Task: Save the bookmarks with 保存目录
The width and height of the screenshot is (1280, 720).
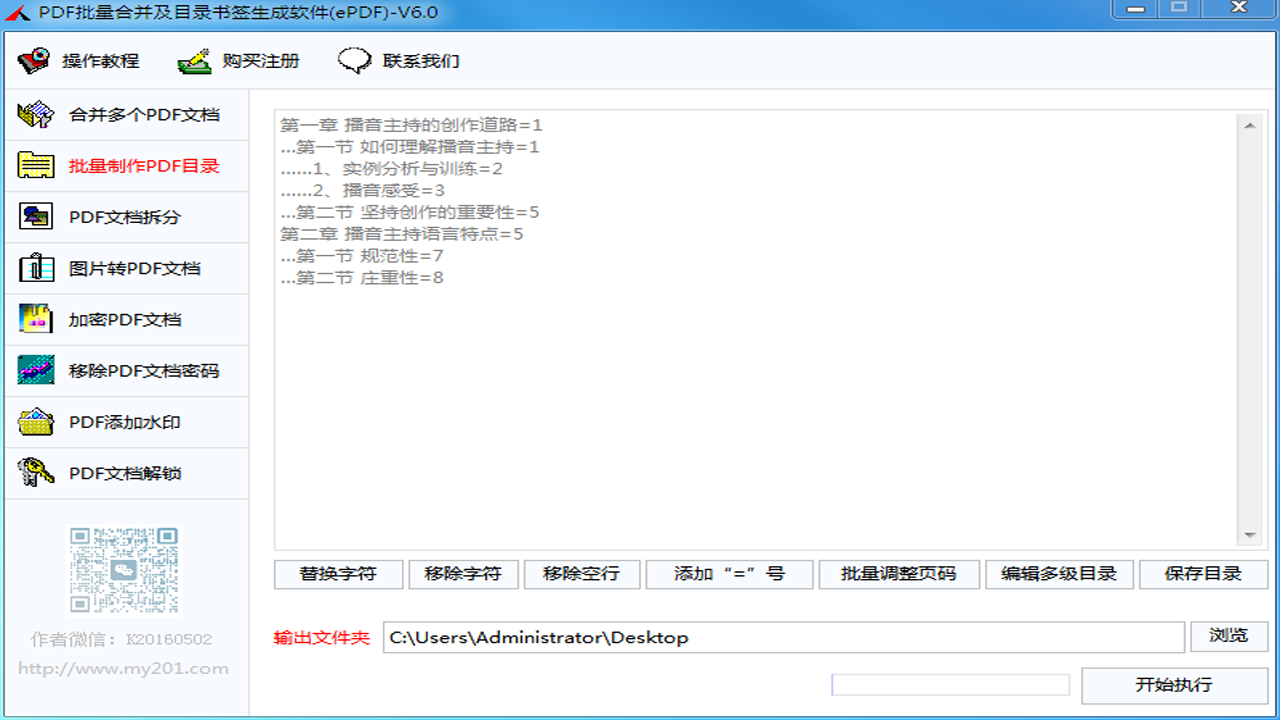Action: (1203, 574)
